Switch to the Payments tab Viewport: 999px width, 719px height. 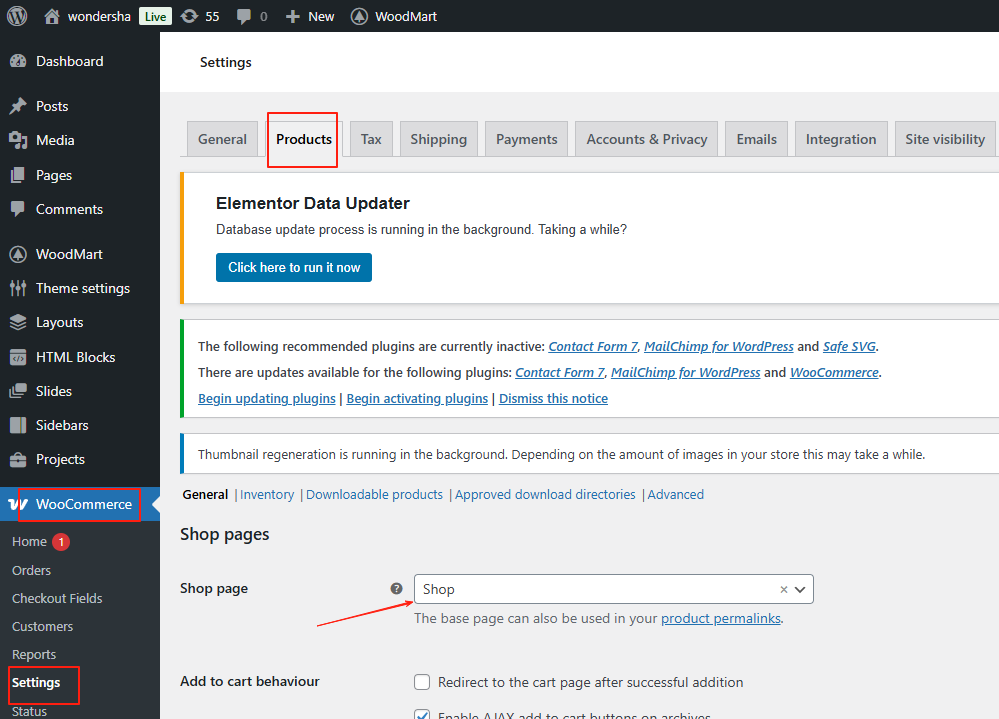pos(526,139)
